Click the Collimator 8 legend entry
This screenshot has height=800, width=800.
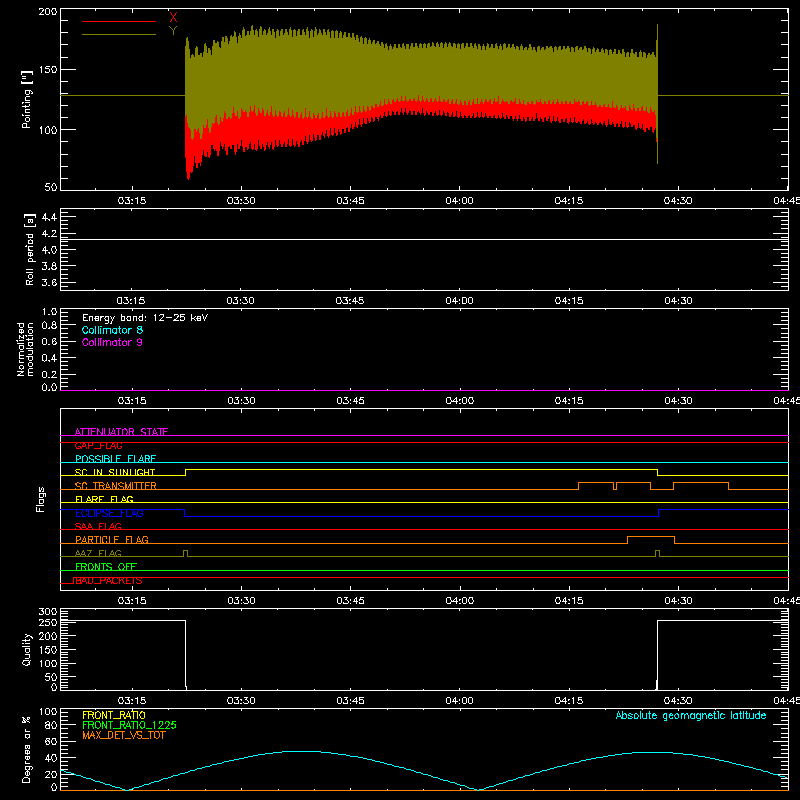(x=112, y=330)
